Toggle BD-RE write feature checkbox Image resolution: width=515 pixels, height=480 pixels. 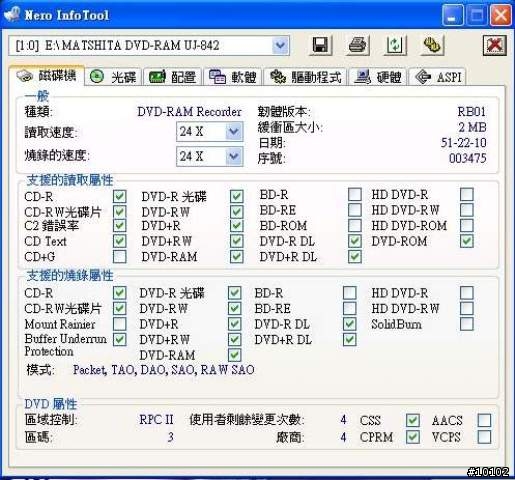350,308
